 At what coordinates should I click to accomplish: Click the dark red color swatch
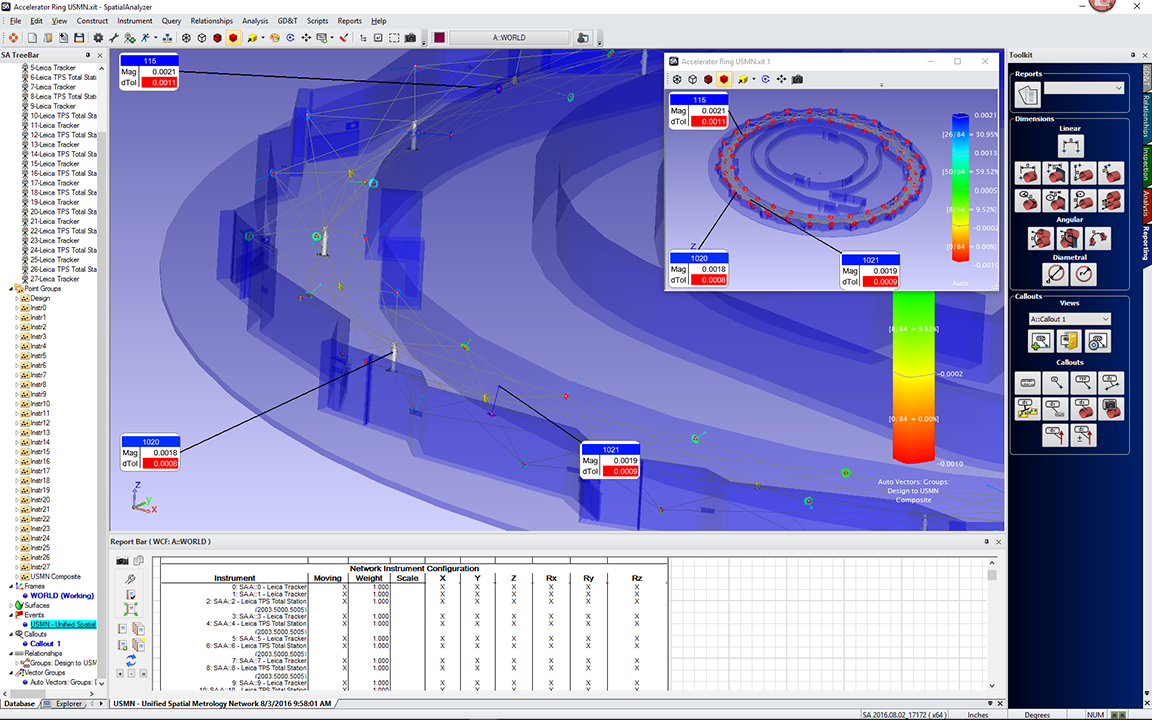point(439,38)
